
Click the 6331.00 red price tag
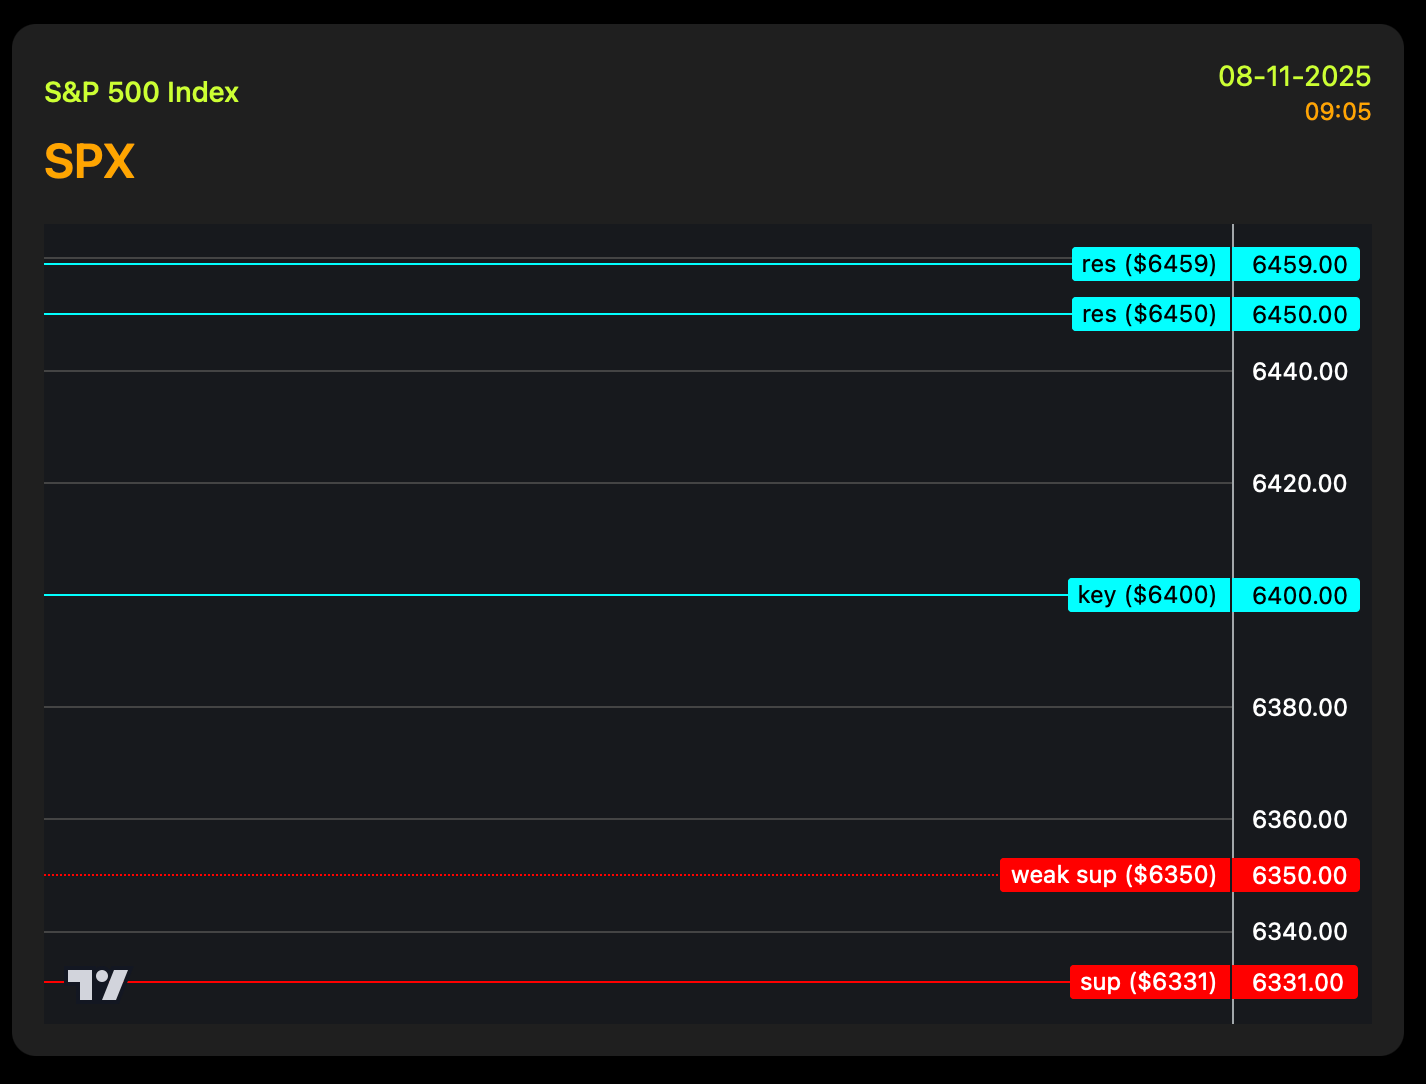[1296, 982]
